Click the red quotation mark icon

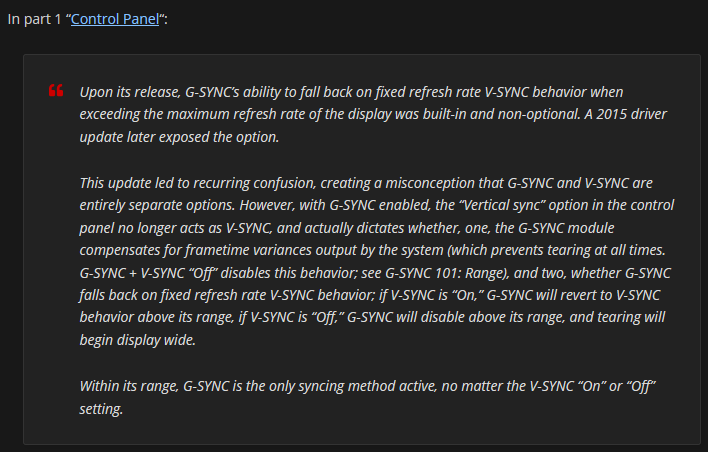(56, 90)
